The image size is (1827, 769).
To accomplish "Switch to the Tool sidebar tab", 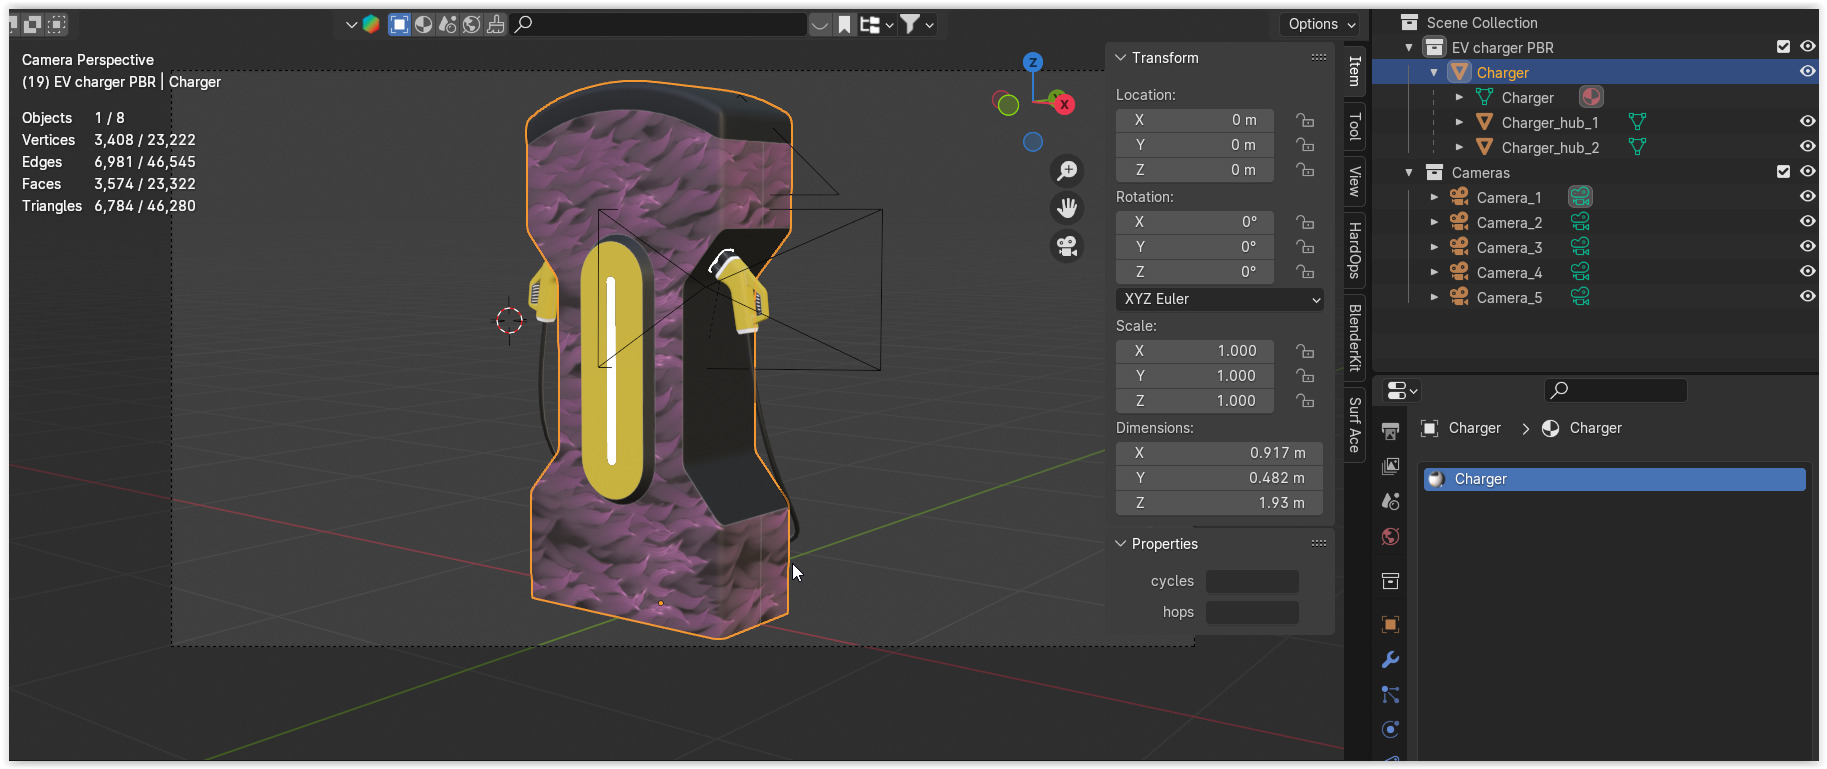I will point(1355,127).
